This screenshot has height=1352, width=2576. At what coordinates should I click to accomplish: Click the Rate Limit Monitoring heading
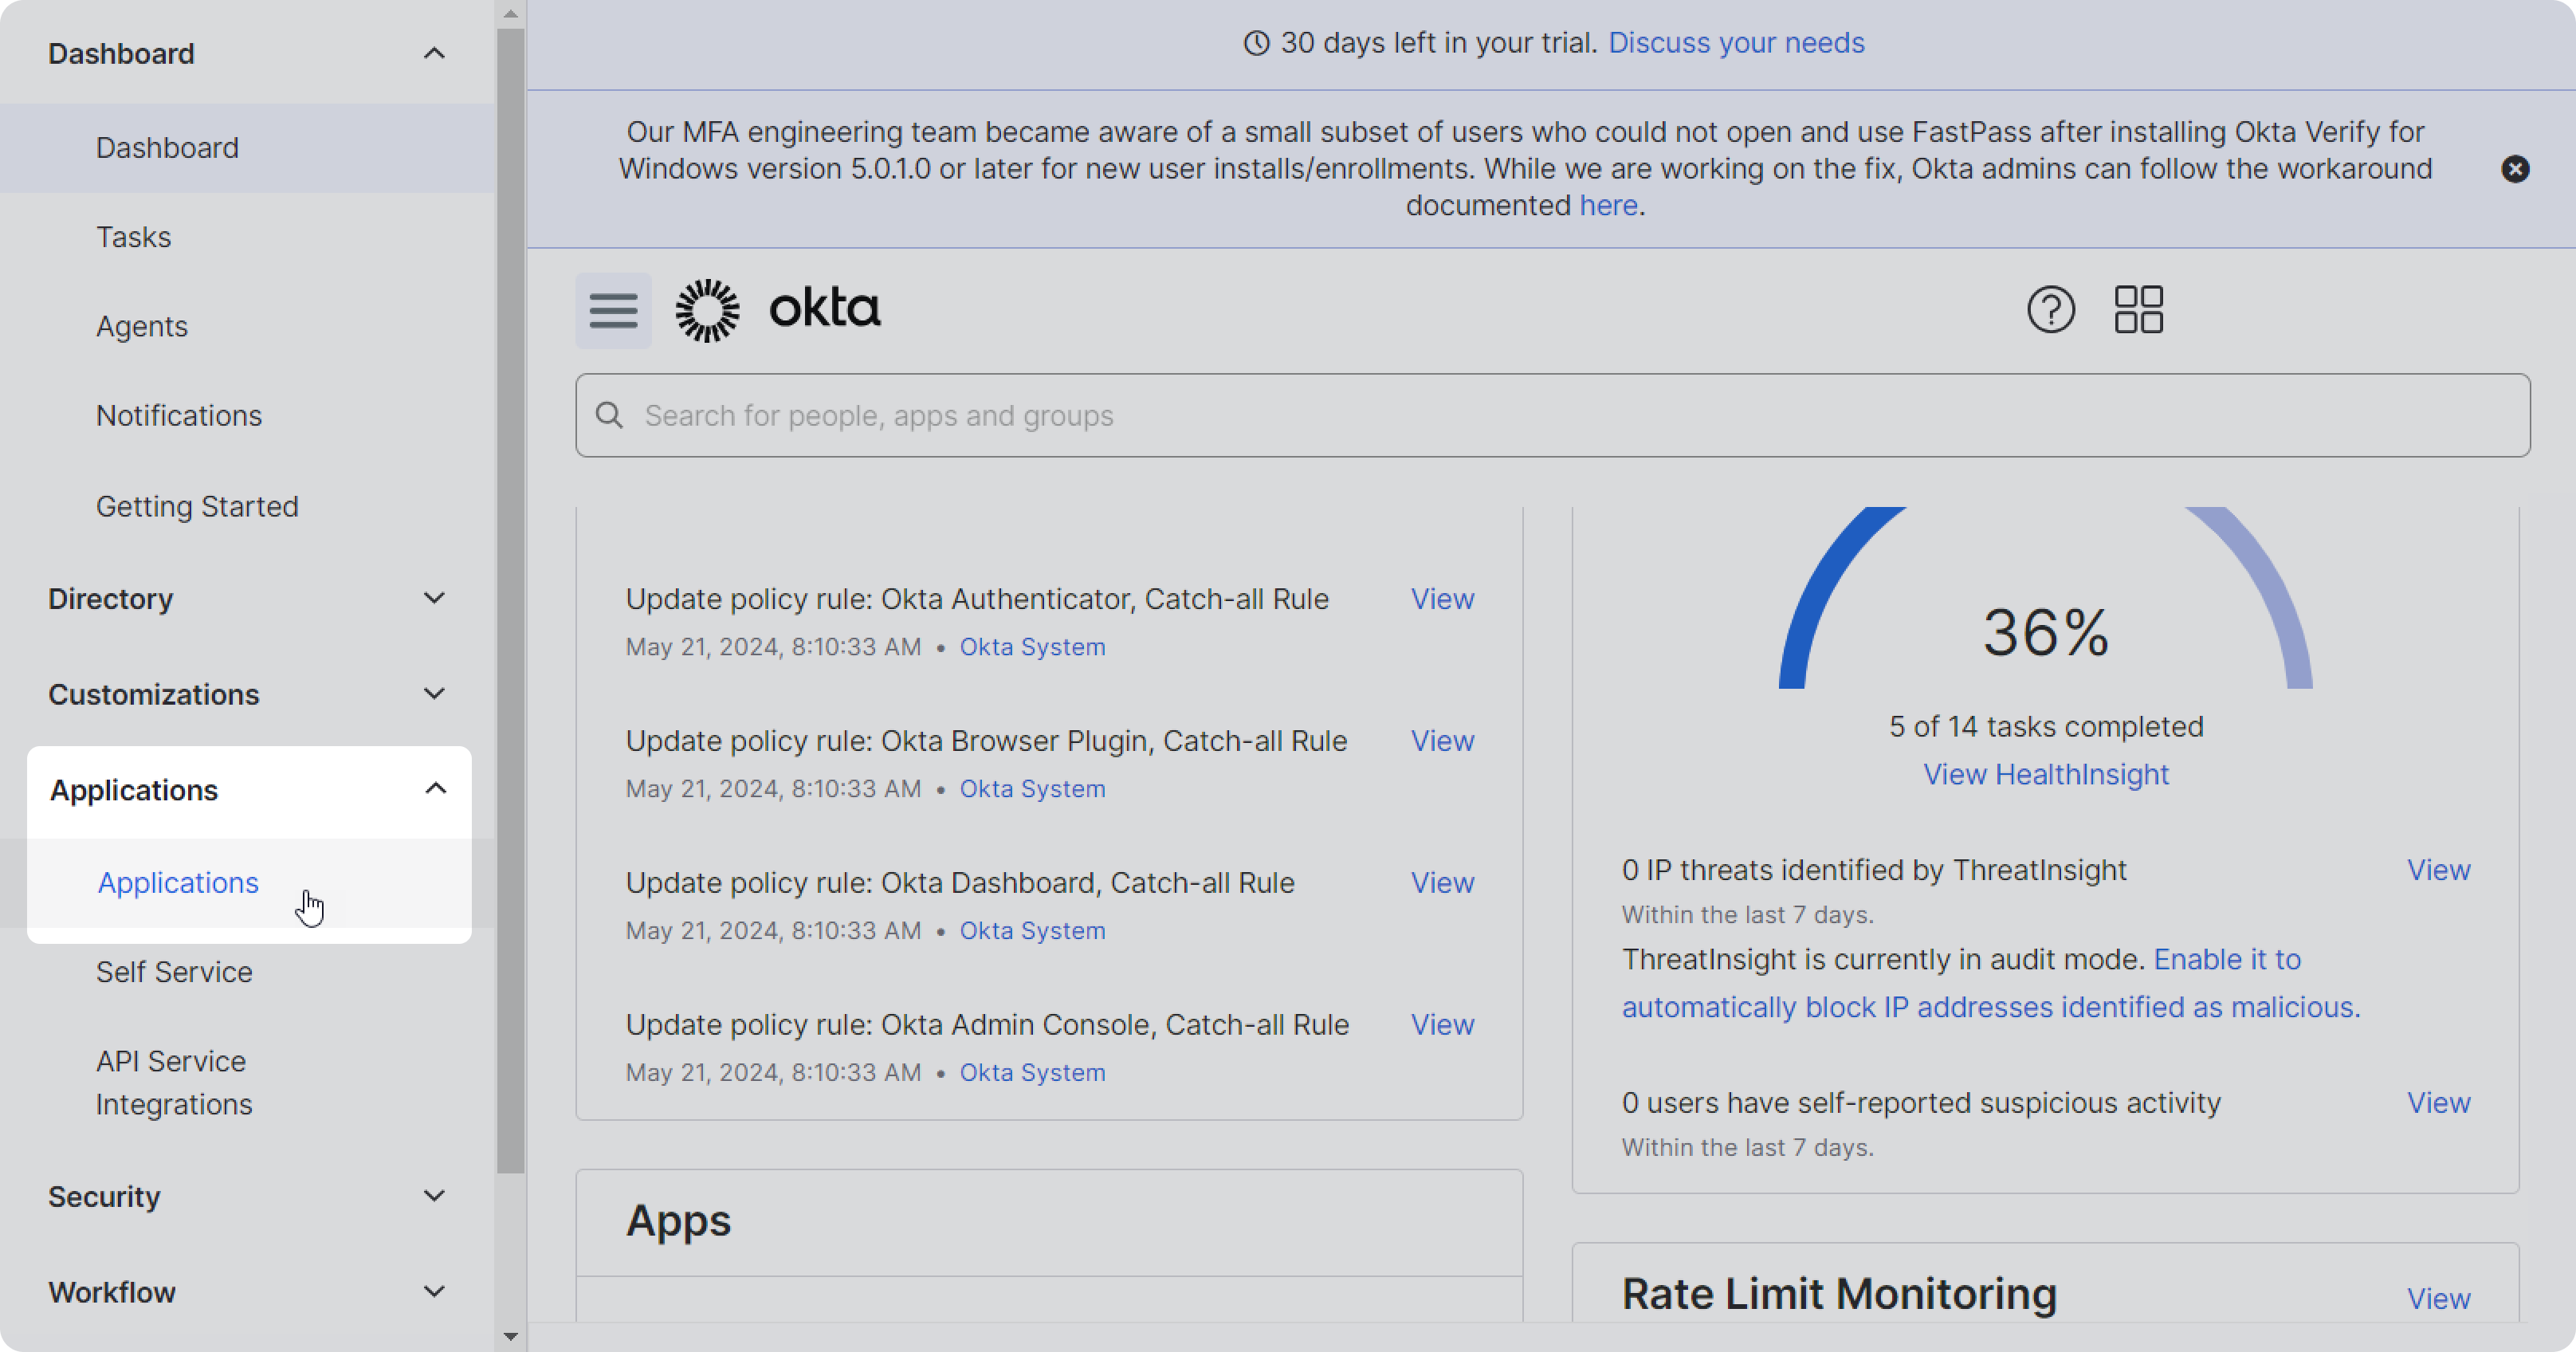tap(1839, 1294)
